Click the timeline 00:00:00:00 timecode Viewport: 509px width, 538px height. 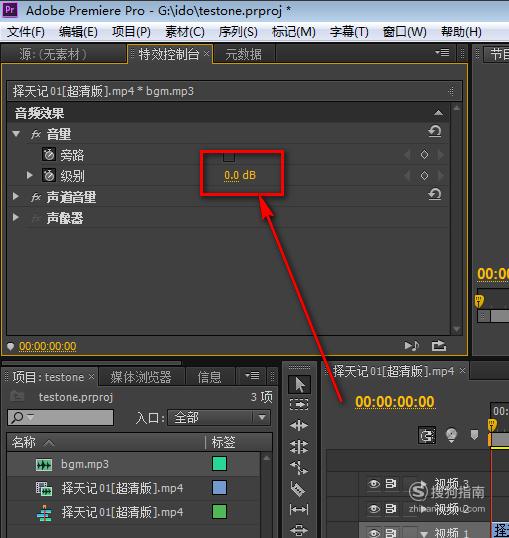tap(394, 402)
